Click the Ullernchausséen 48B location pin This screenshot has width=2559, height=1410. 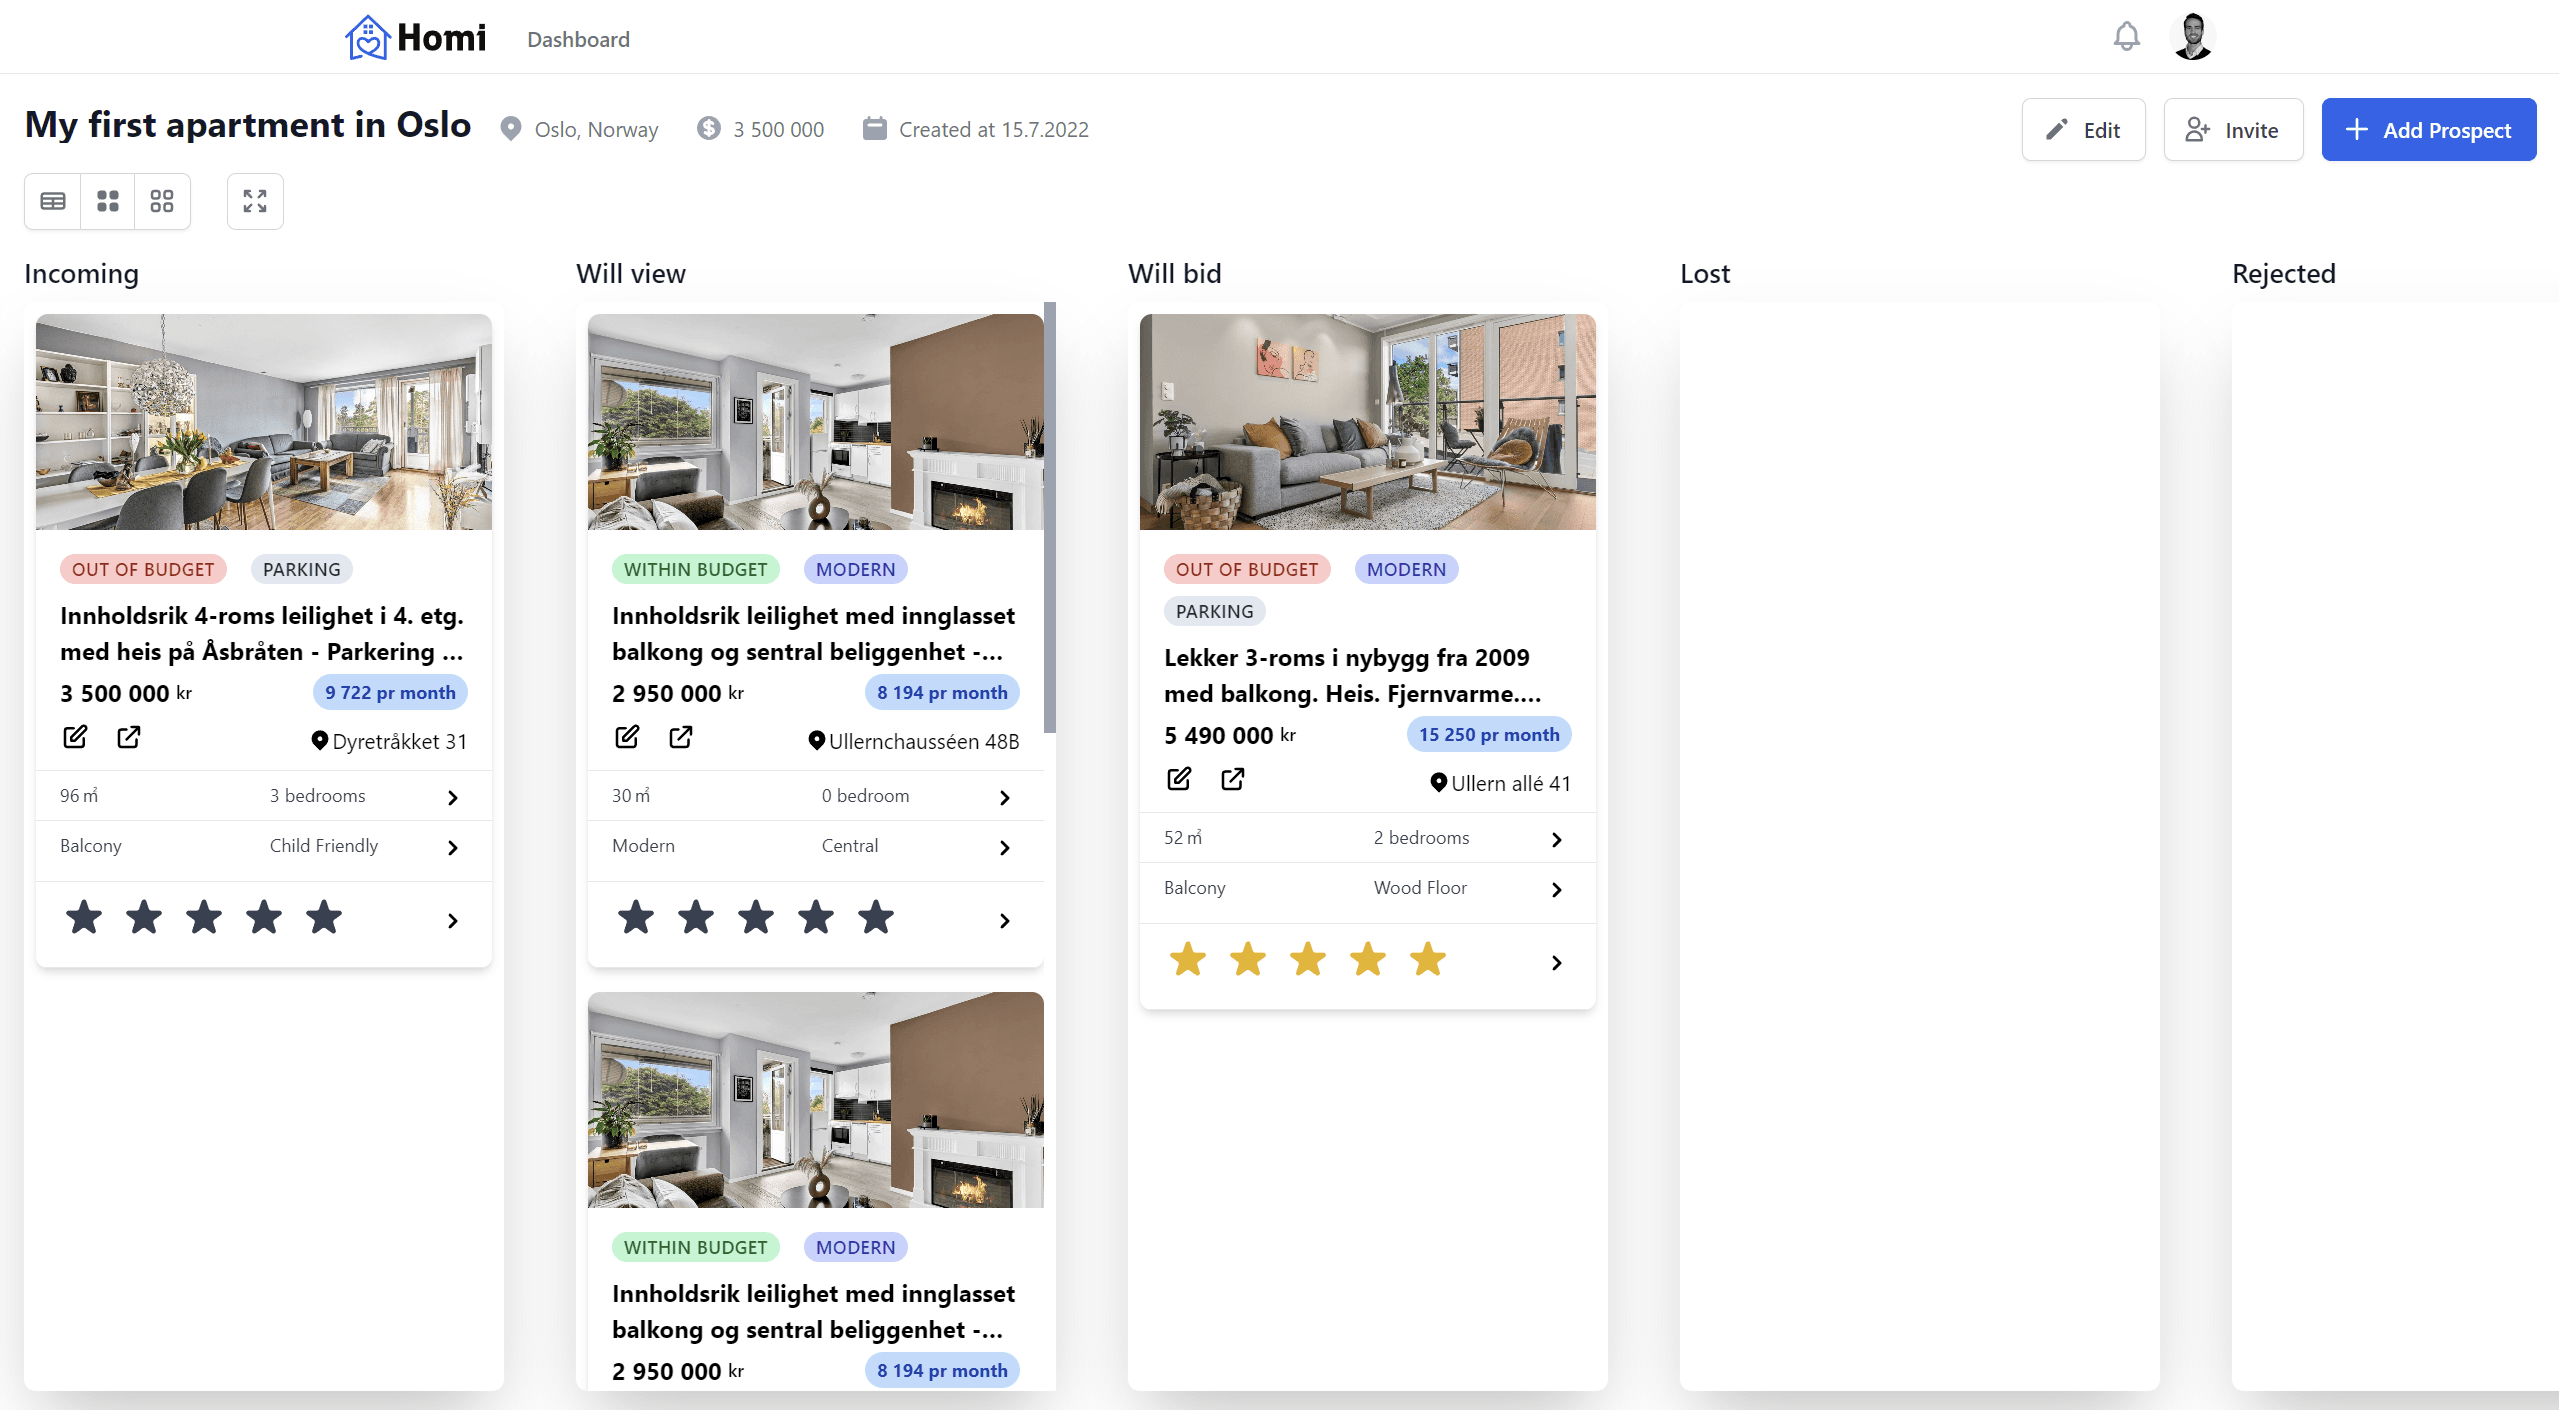(x=817, y=741)
